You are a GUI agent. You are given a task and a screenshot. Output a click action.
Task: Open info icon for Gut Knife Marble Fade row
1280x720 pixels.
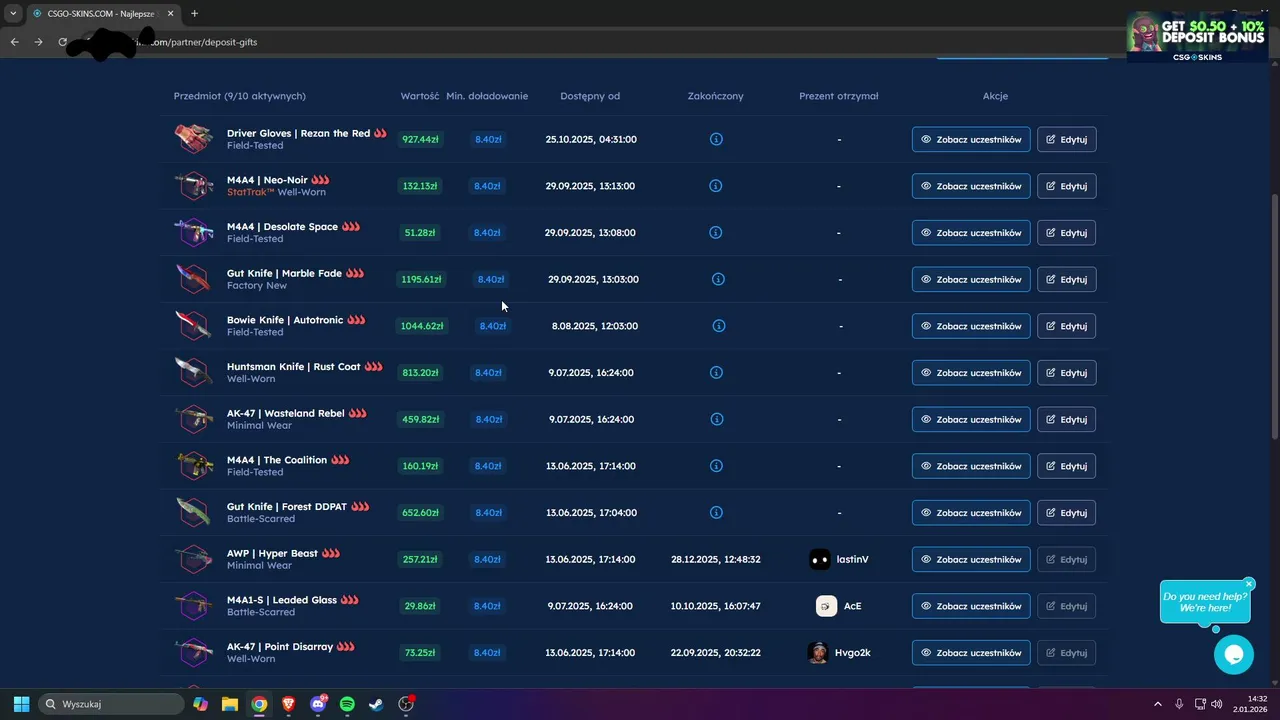coord(718,279)
